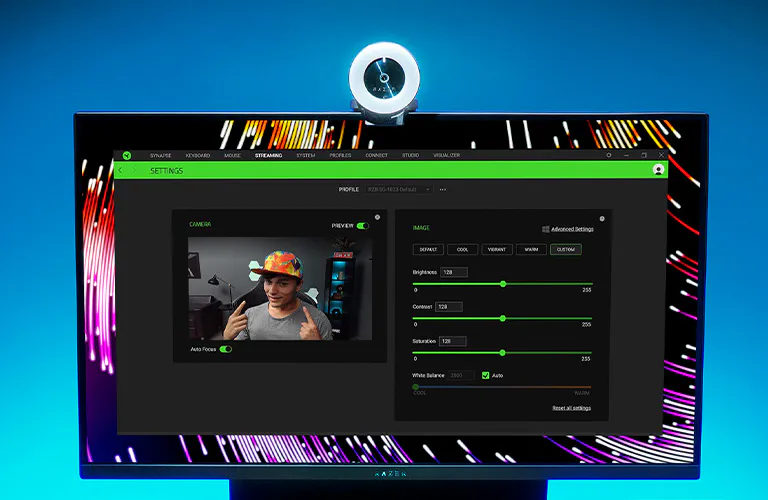
Task: Switch to the Keyboard tab
Action: [x=197, y=155]
